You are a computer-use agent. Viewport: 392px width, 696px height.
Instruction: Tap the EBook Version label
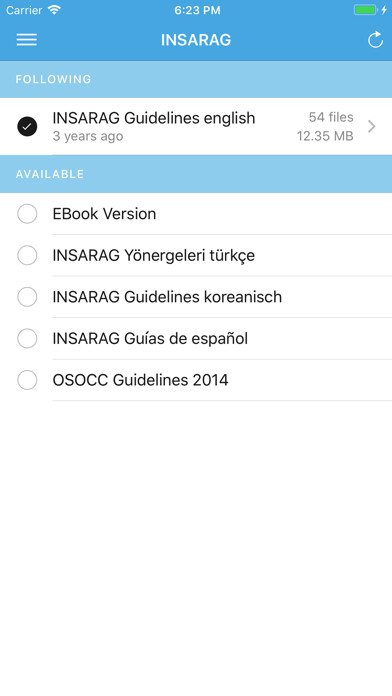click(x=104, y=214)
